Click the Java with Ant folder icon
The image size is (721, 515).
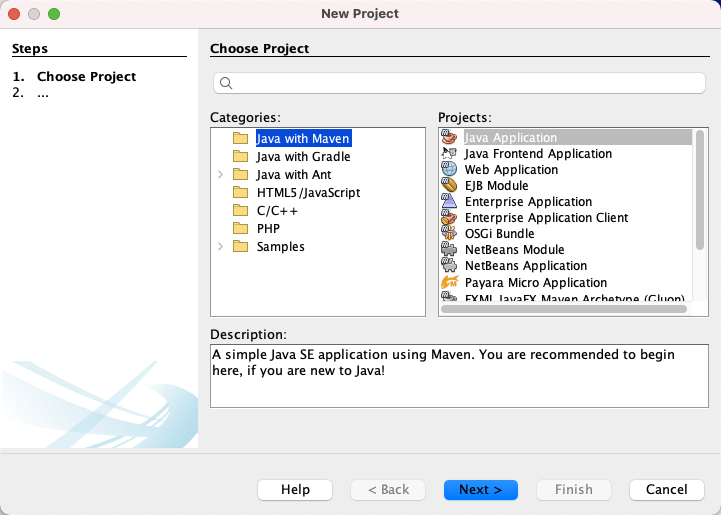click(240, 174)
